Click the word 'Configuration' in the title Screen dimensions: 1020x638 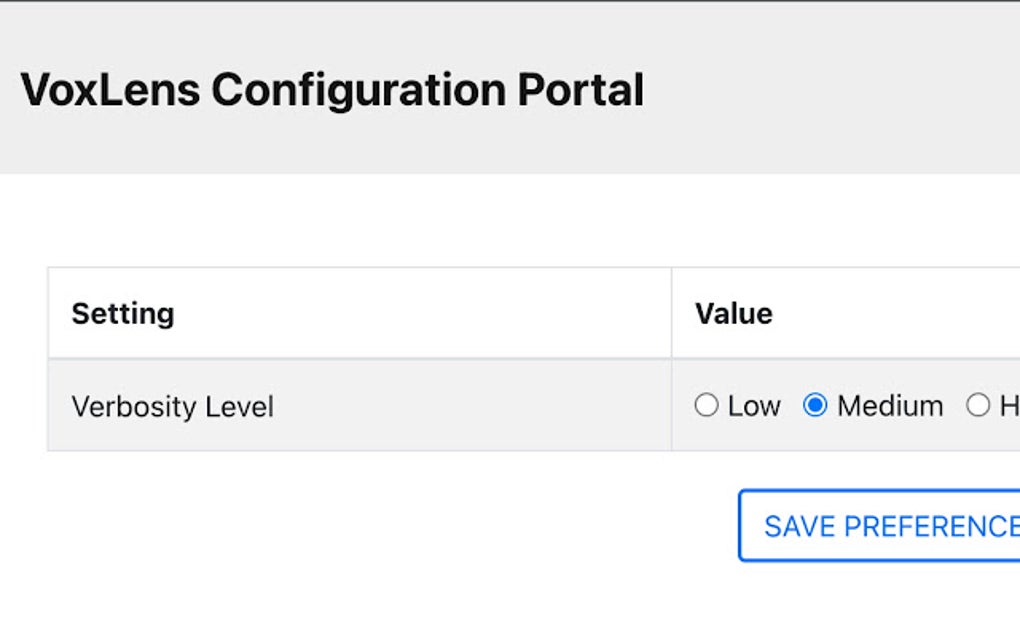coord(358,90)
